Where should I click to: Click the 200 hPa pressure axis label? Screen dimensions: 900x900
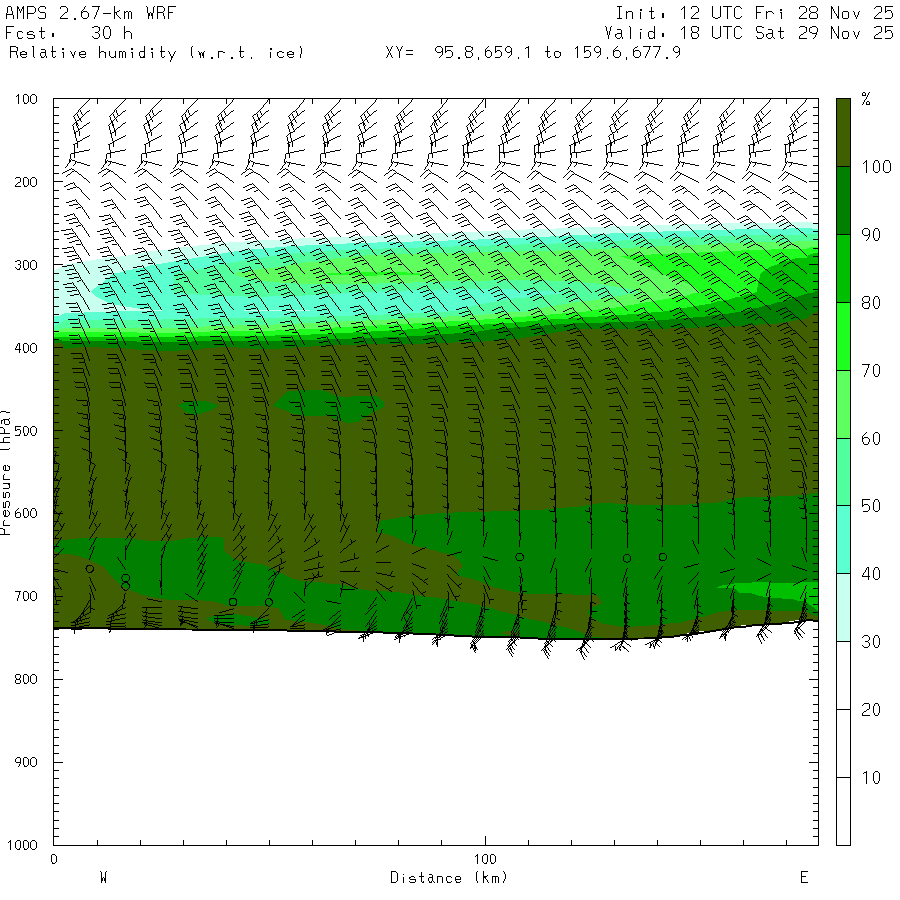tap(26, 182)
